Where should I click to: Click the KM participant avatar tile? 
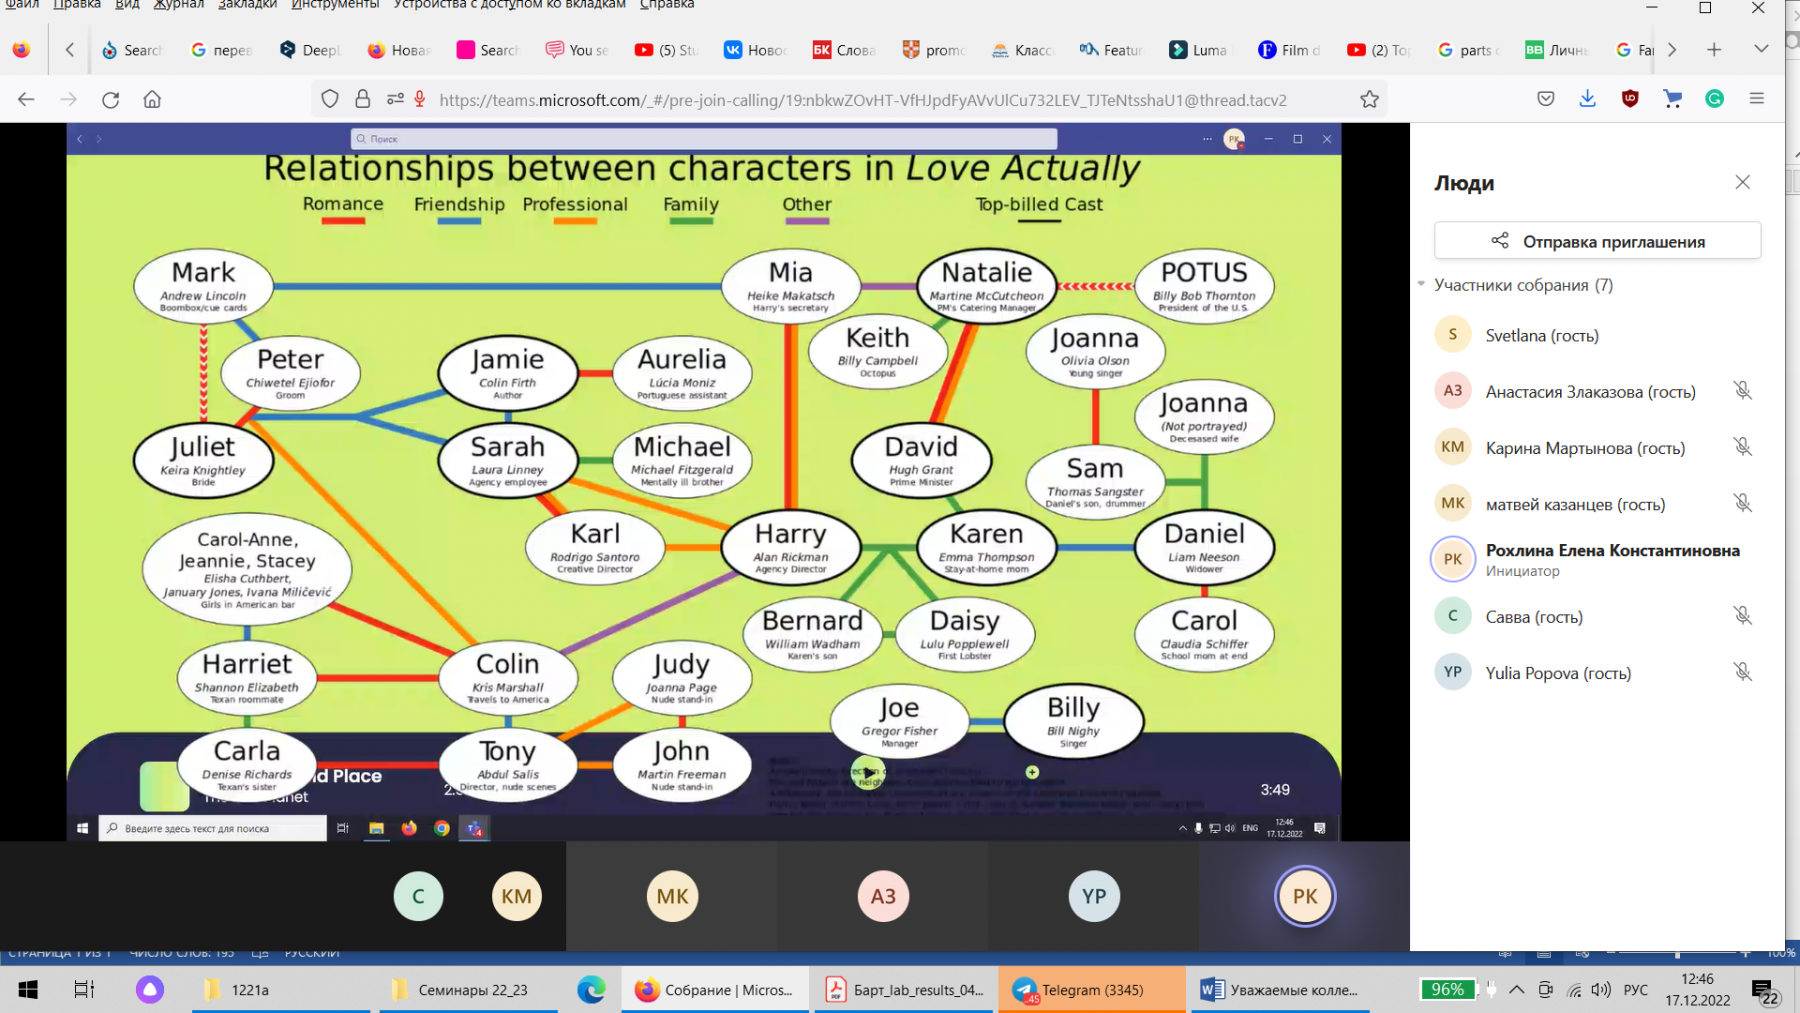[x=517, y=896]
